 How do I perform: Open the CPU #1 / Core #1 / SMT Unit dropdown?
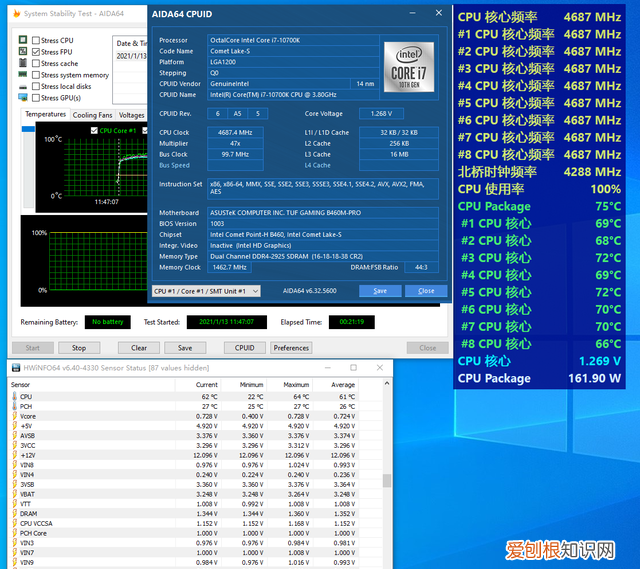pos(206,291)
